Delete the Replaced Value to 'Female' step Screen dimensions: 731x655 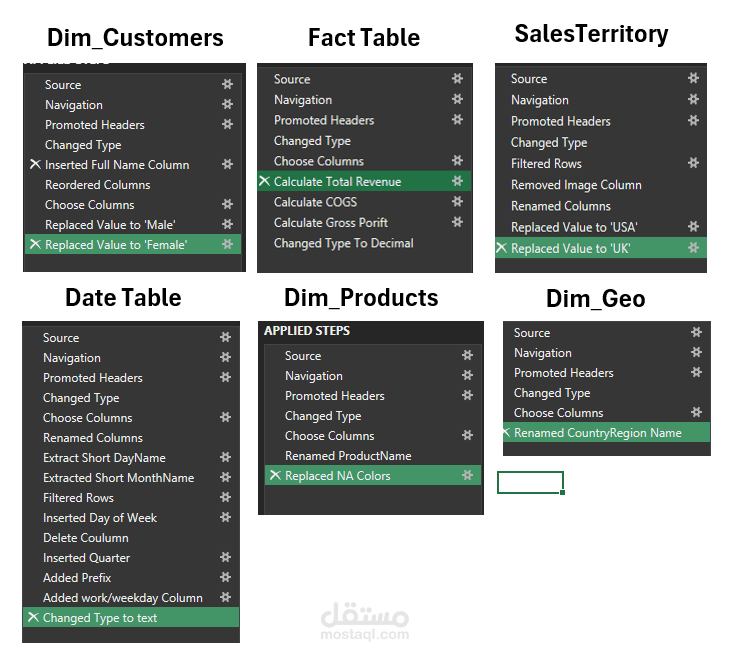coord(35,244)
